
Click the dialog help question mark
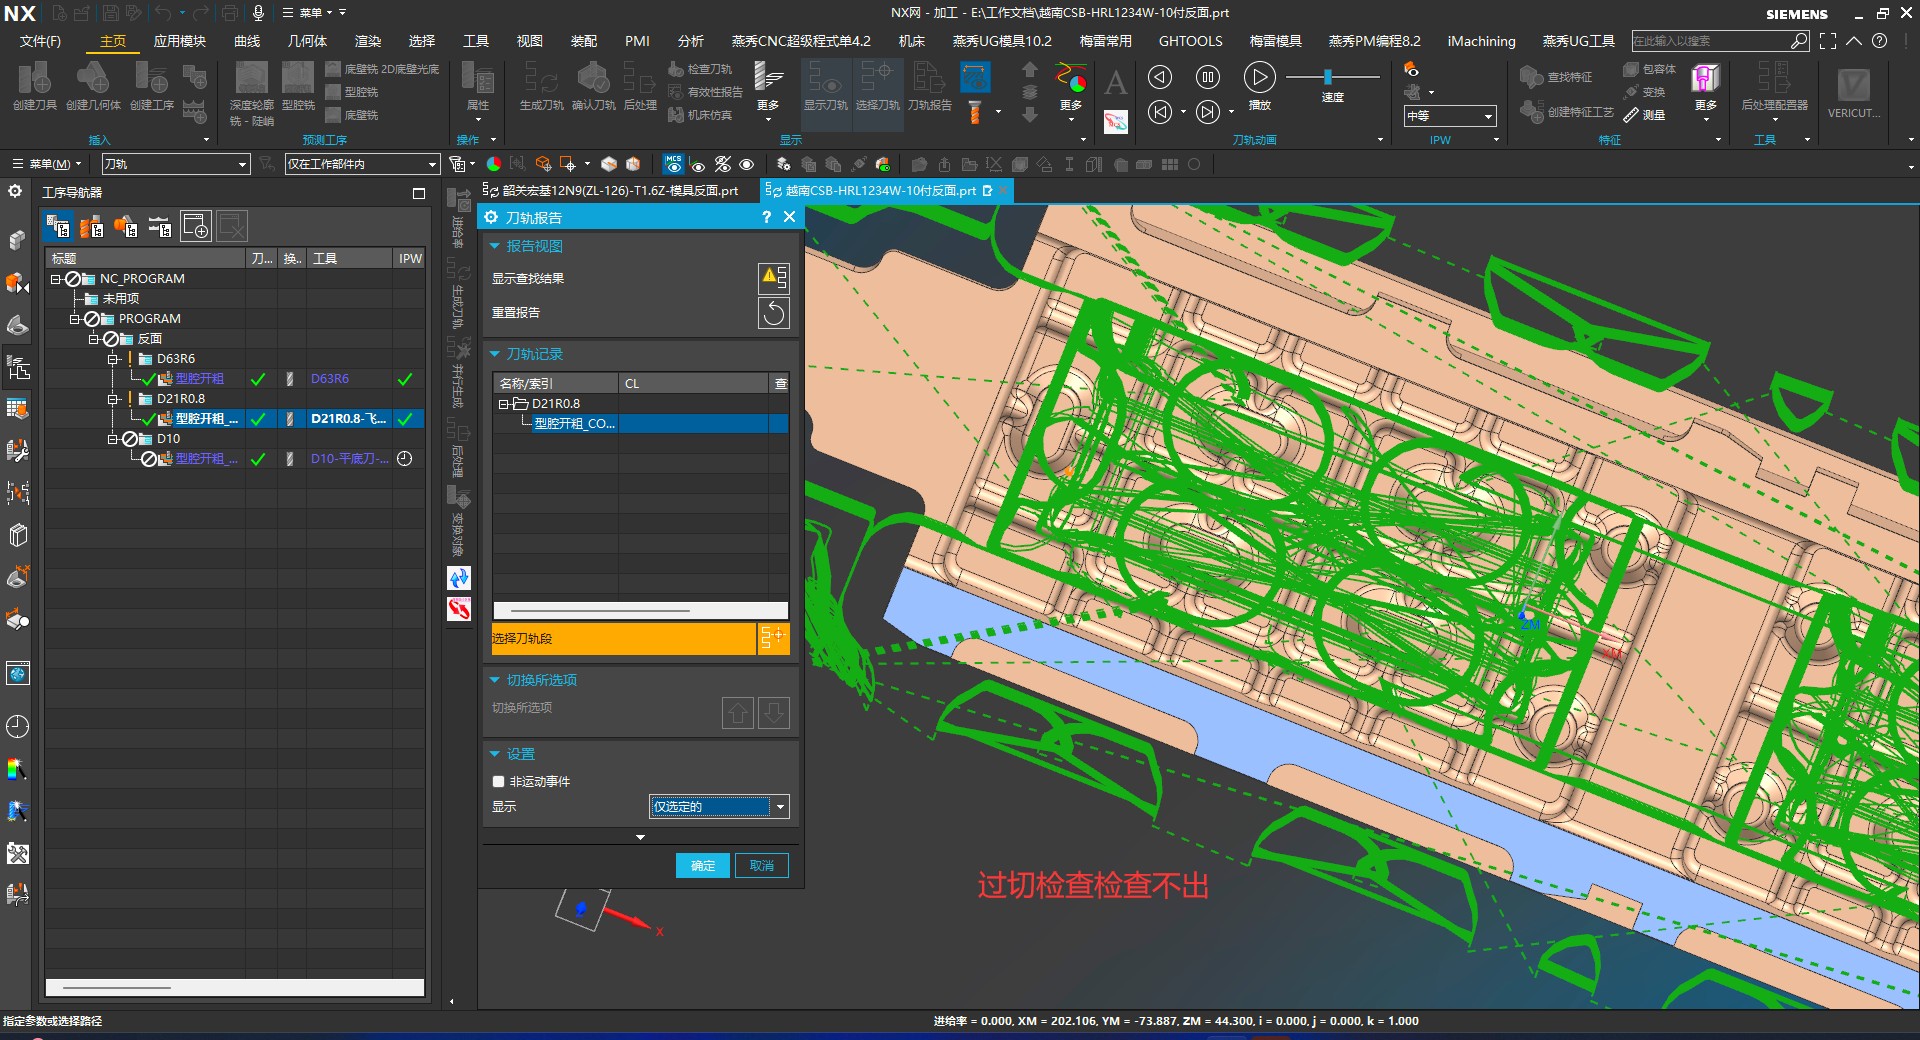(766, 217)
